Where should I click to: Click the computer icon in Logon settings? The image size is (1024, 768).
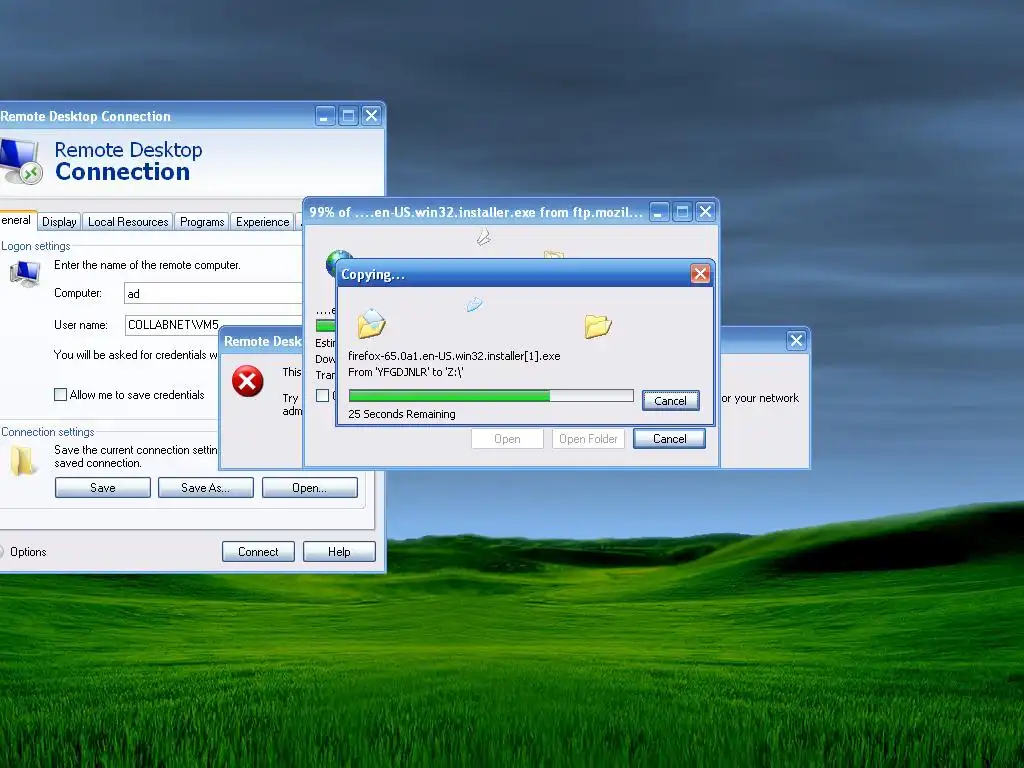pyautogui.click(x=25, y=274)
